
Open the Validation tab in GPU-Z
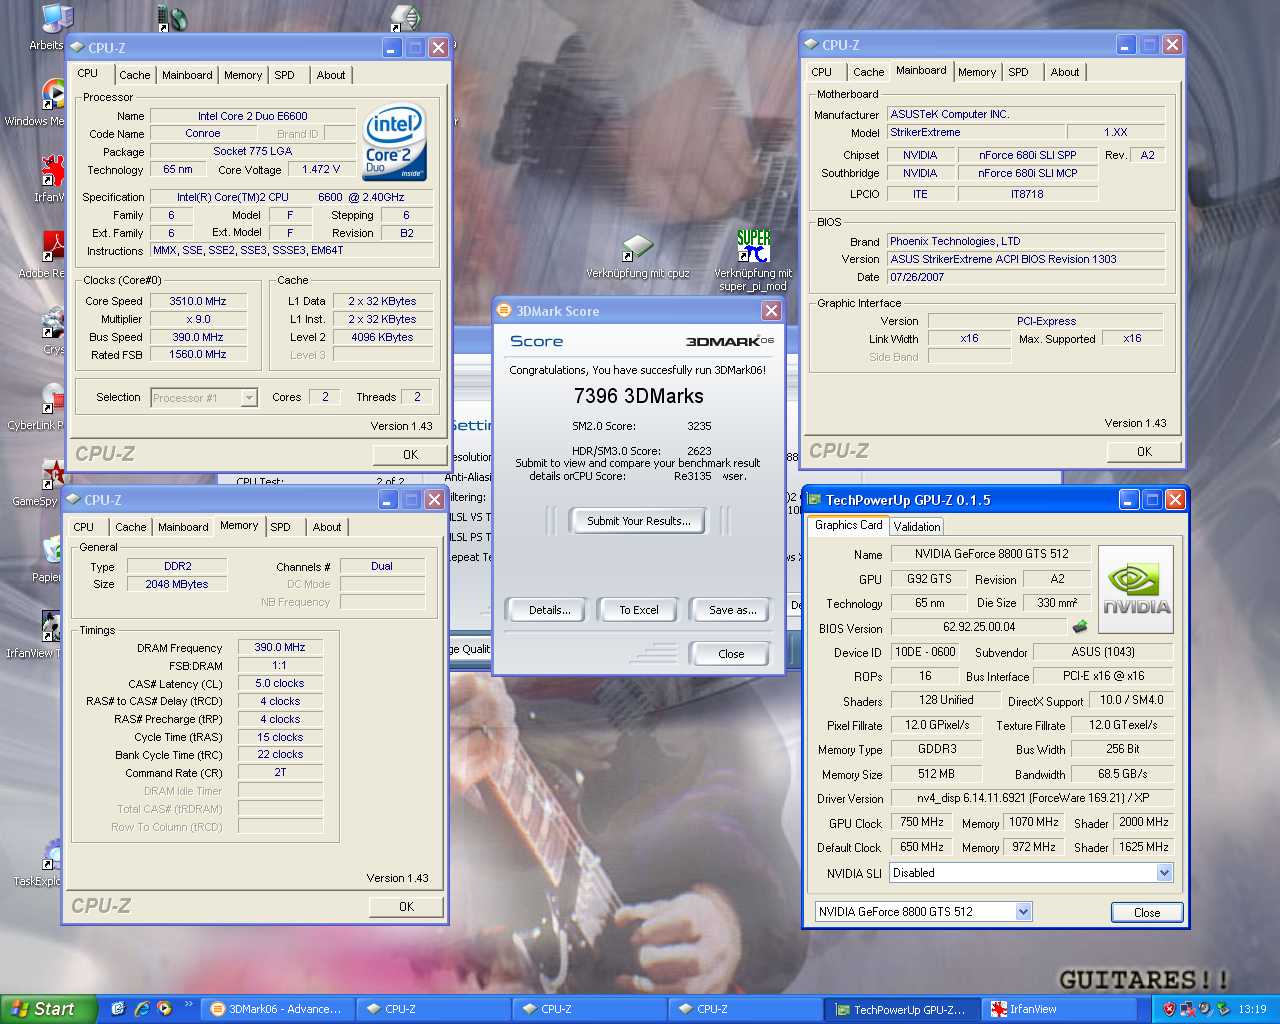click(x=917, y=527)
